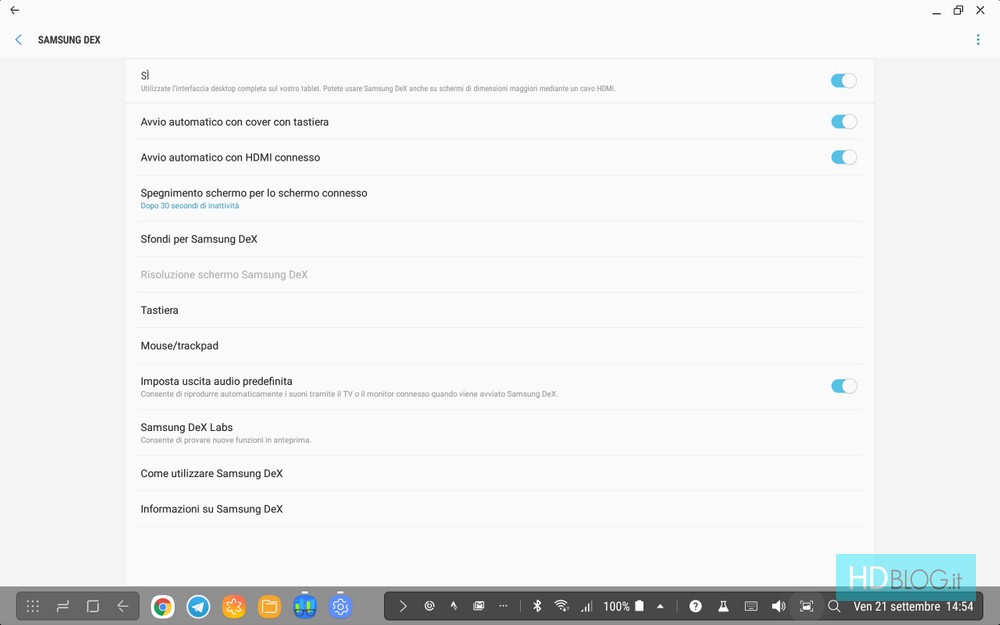Image resolution: width=1000 pixels, height=625 pixels.
Task: Open the on-screen keyboard tray icon
Action: coord(751,606)
